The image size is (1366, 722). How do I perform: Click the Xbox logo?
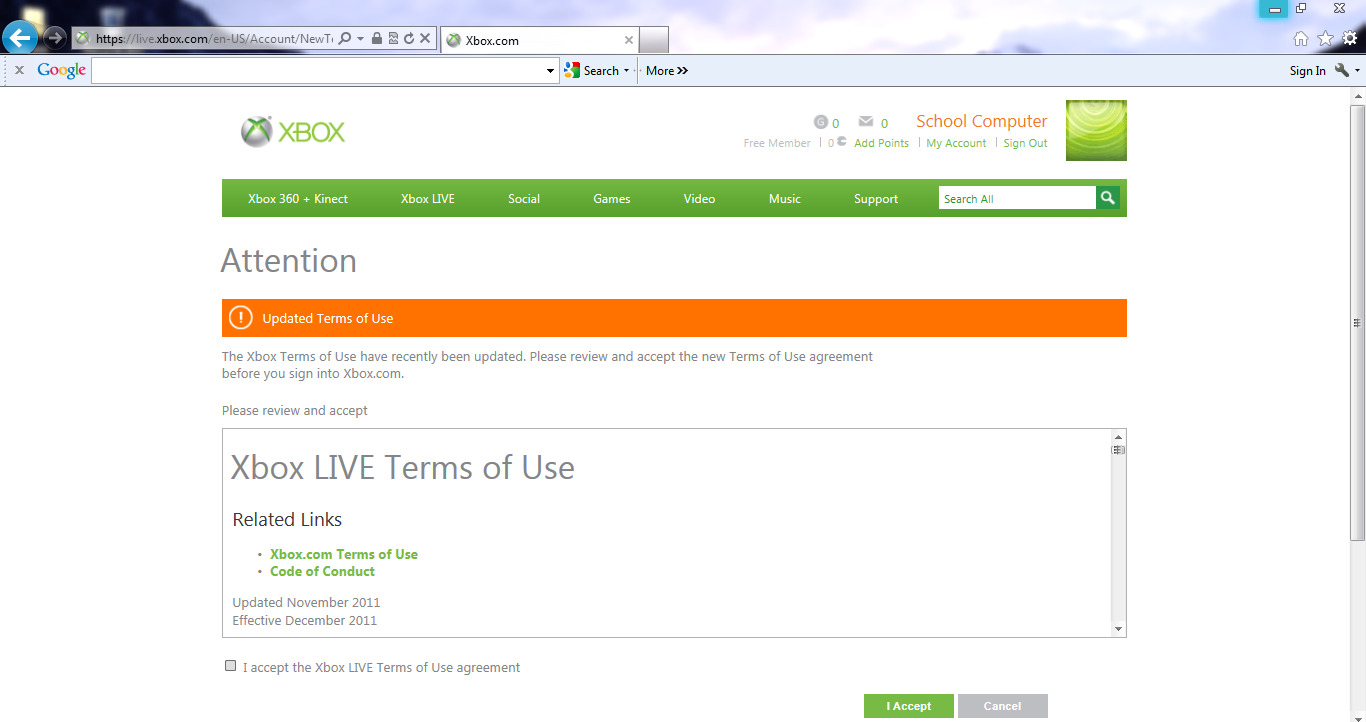point(293,132)
